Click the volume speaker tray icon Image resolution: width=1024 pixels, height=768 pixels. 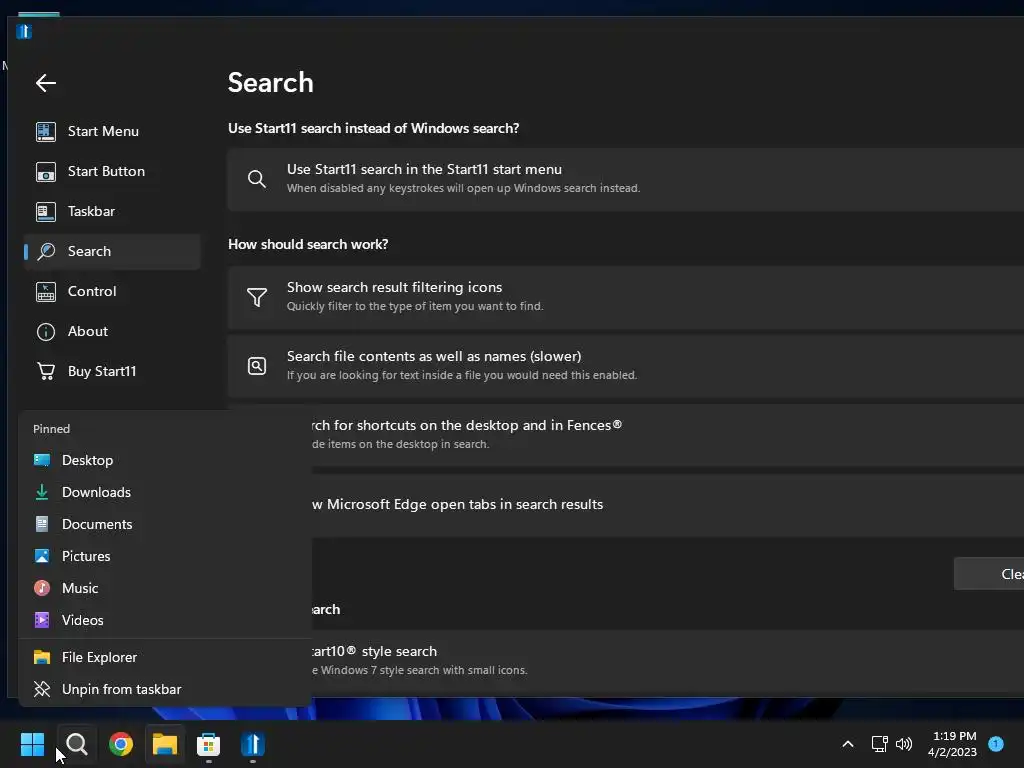tap(904, 744)
